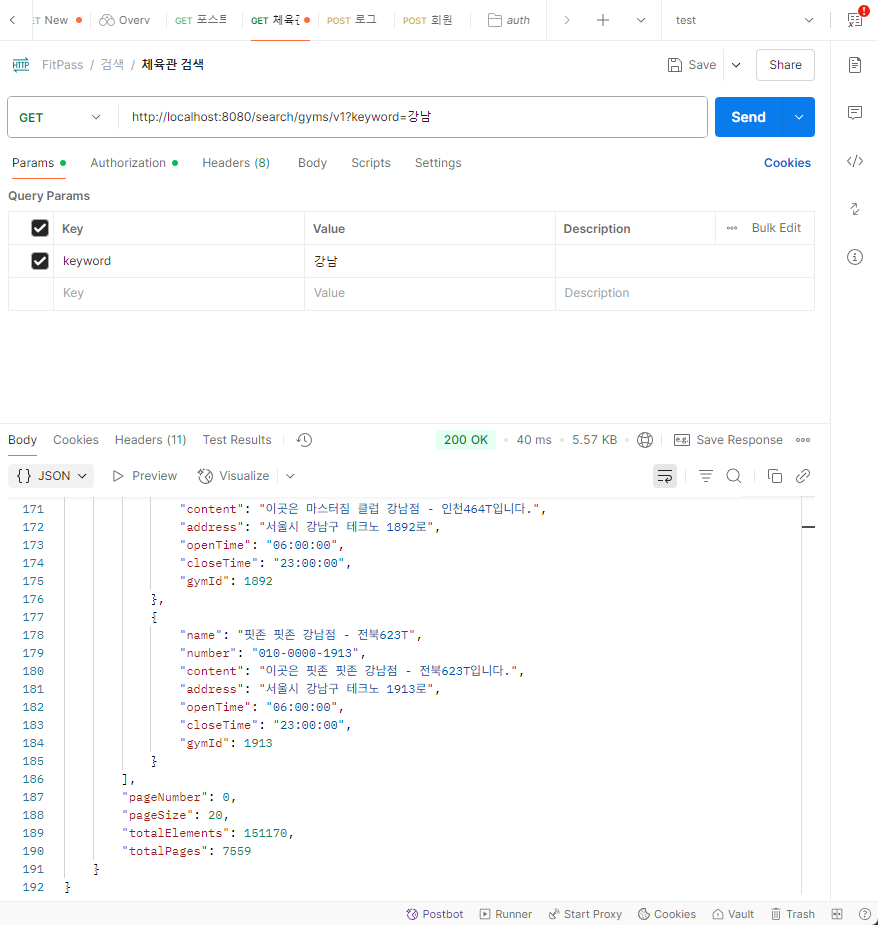The height and width of the screenshot is (925, 878).
Task: Add a new tab with plus icon
Action: 602,20
